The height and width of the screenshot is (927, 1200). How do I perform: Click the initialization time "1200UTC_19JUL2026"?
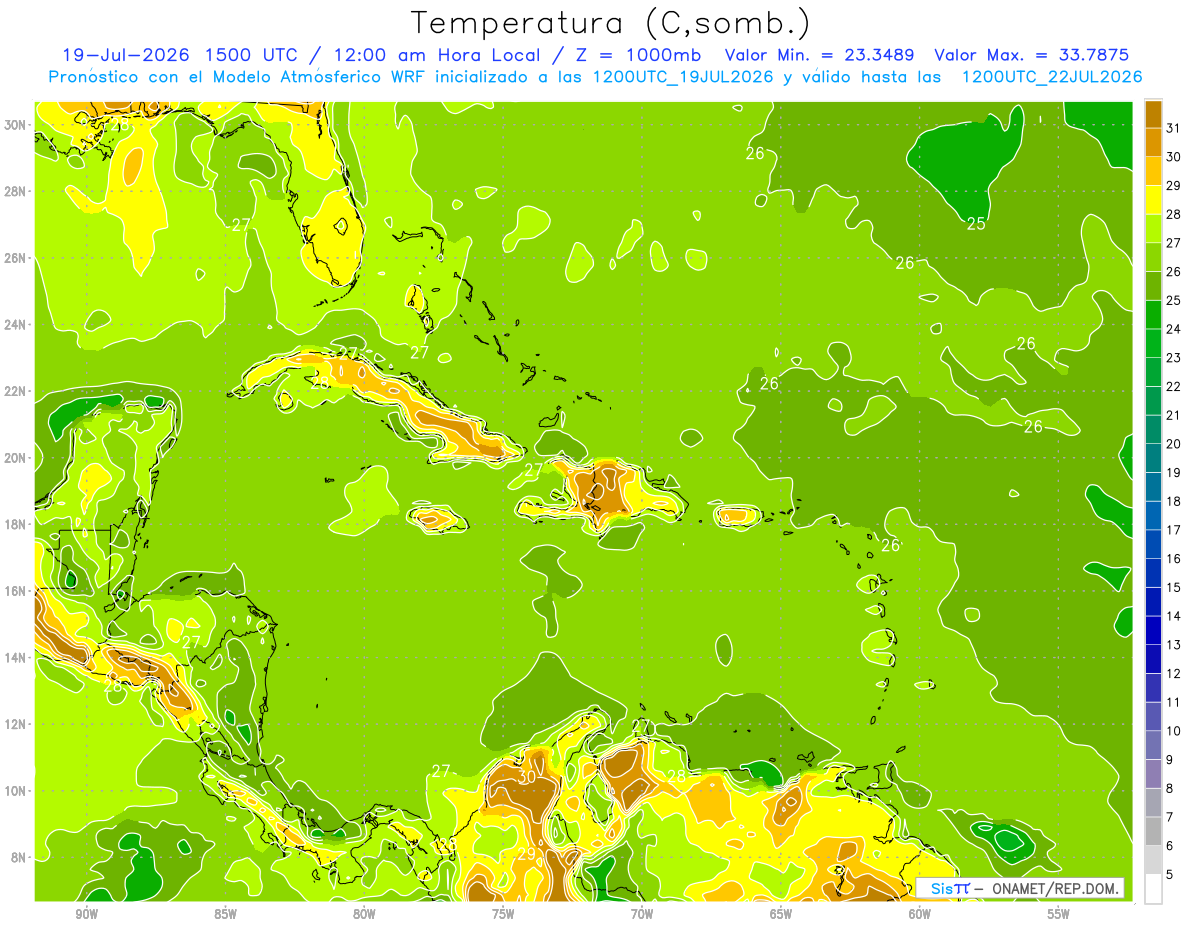pyautogui.click(x=684, y=76)
